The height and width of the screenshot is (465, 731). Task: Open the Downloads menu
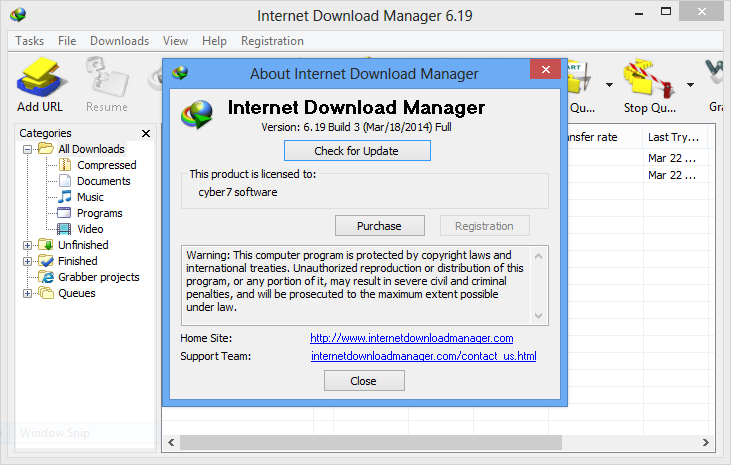119,41
